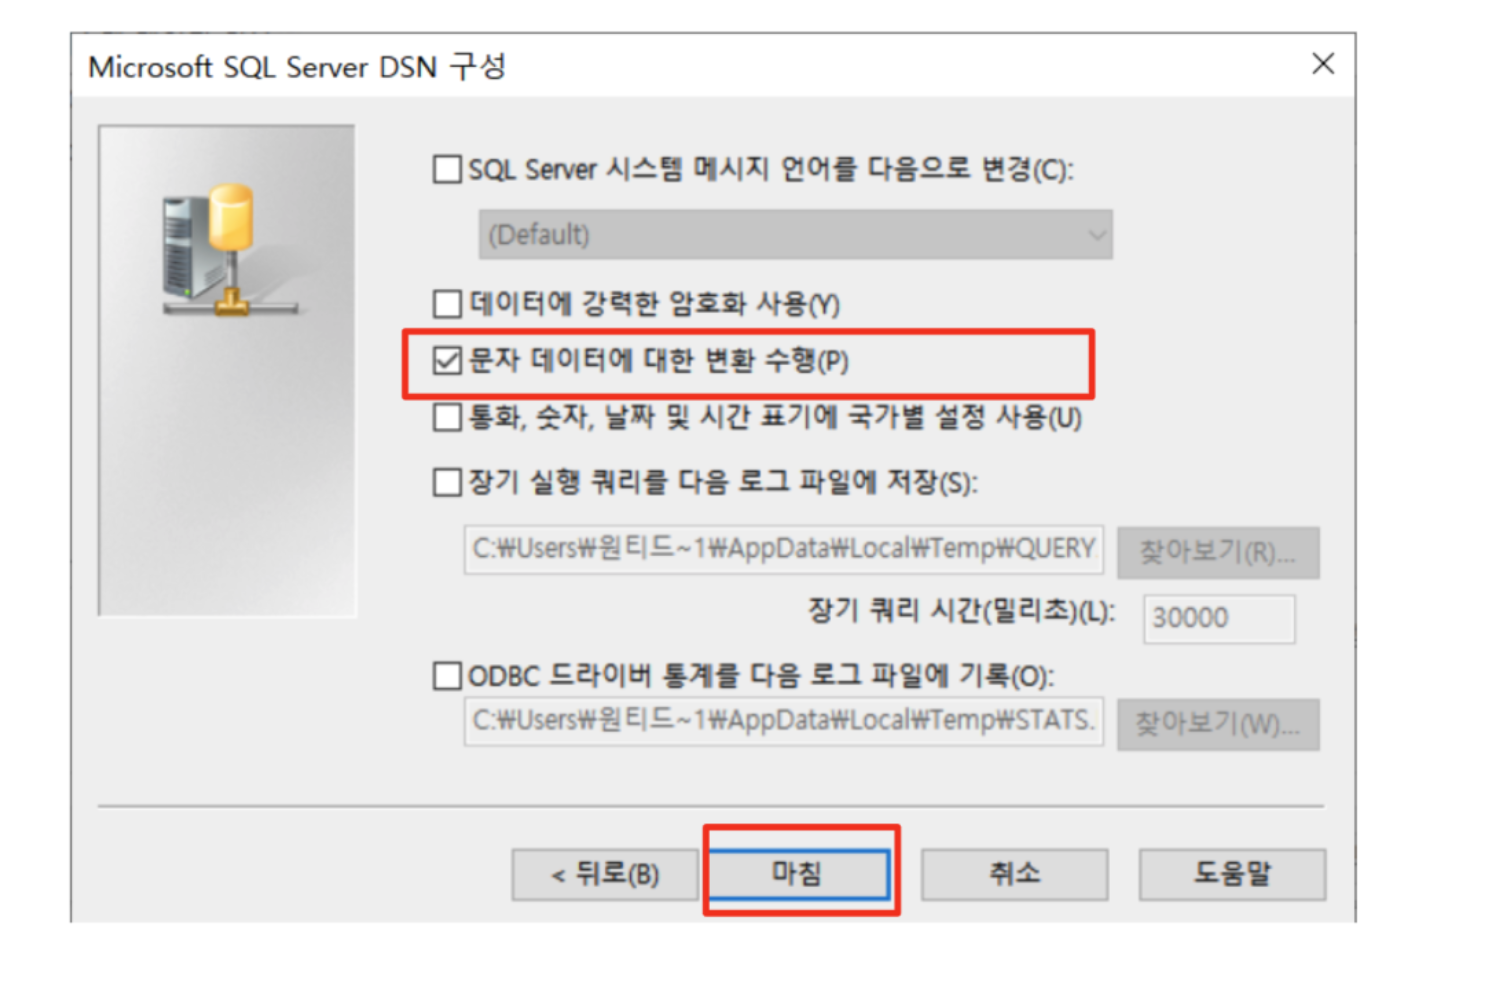Check 데이터에 강력한 암호화 사용 option
Image resolution: width=1488 pixels, height=1002 pixels.
[447, 304]
